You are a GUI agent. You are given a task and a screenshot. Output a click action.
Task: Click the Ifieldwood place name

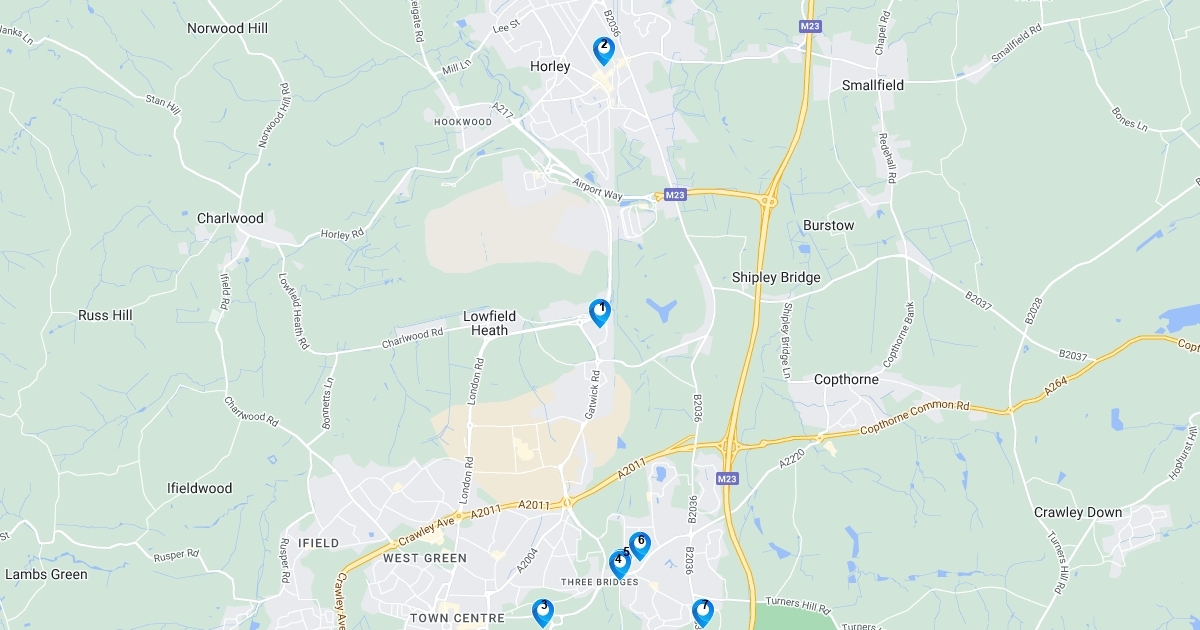(199, 489)
